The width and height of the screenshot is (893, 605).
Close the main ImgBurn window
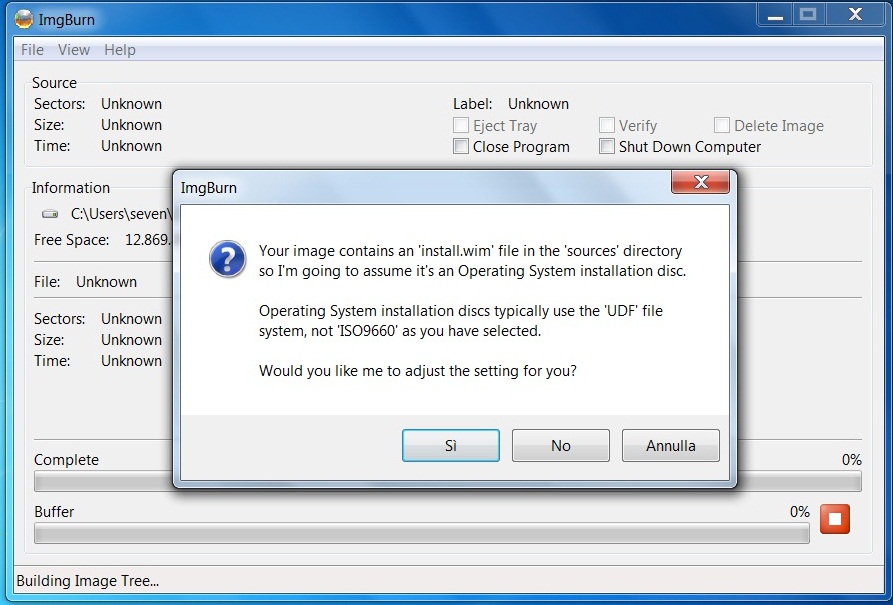pyautogui.click(x=855, y=15)
